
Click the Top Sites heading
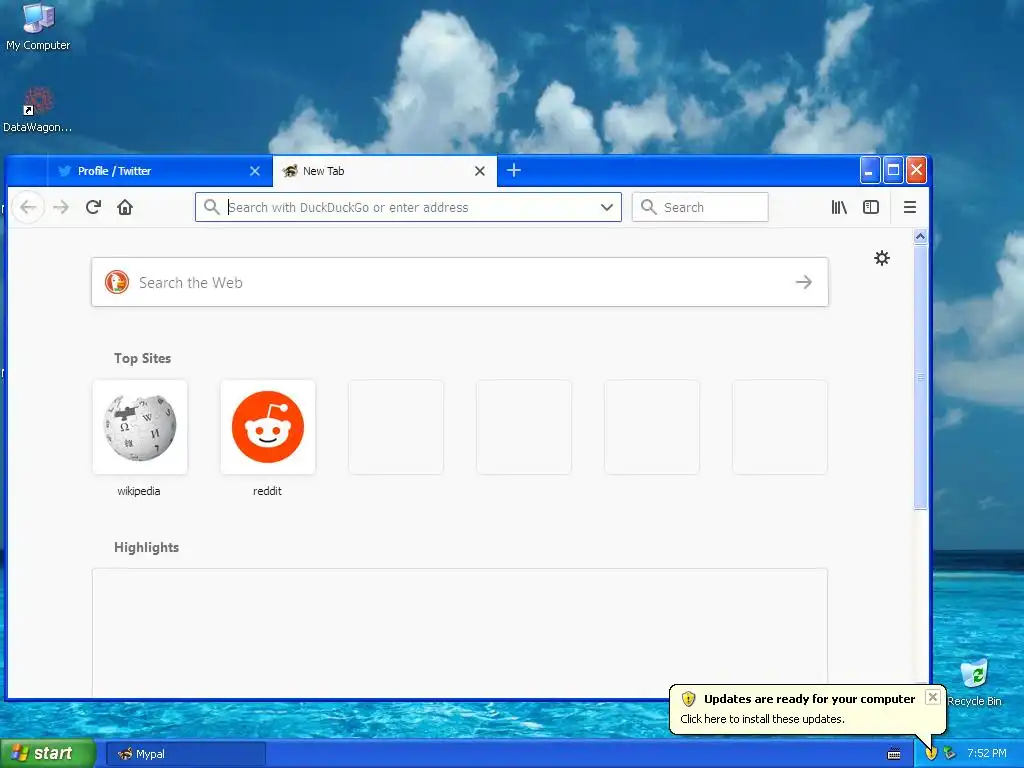pyautogui.click(x=142, y=359)
